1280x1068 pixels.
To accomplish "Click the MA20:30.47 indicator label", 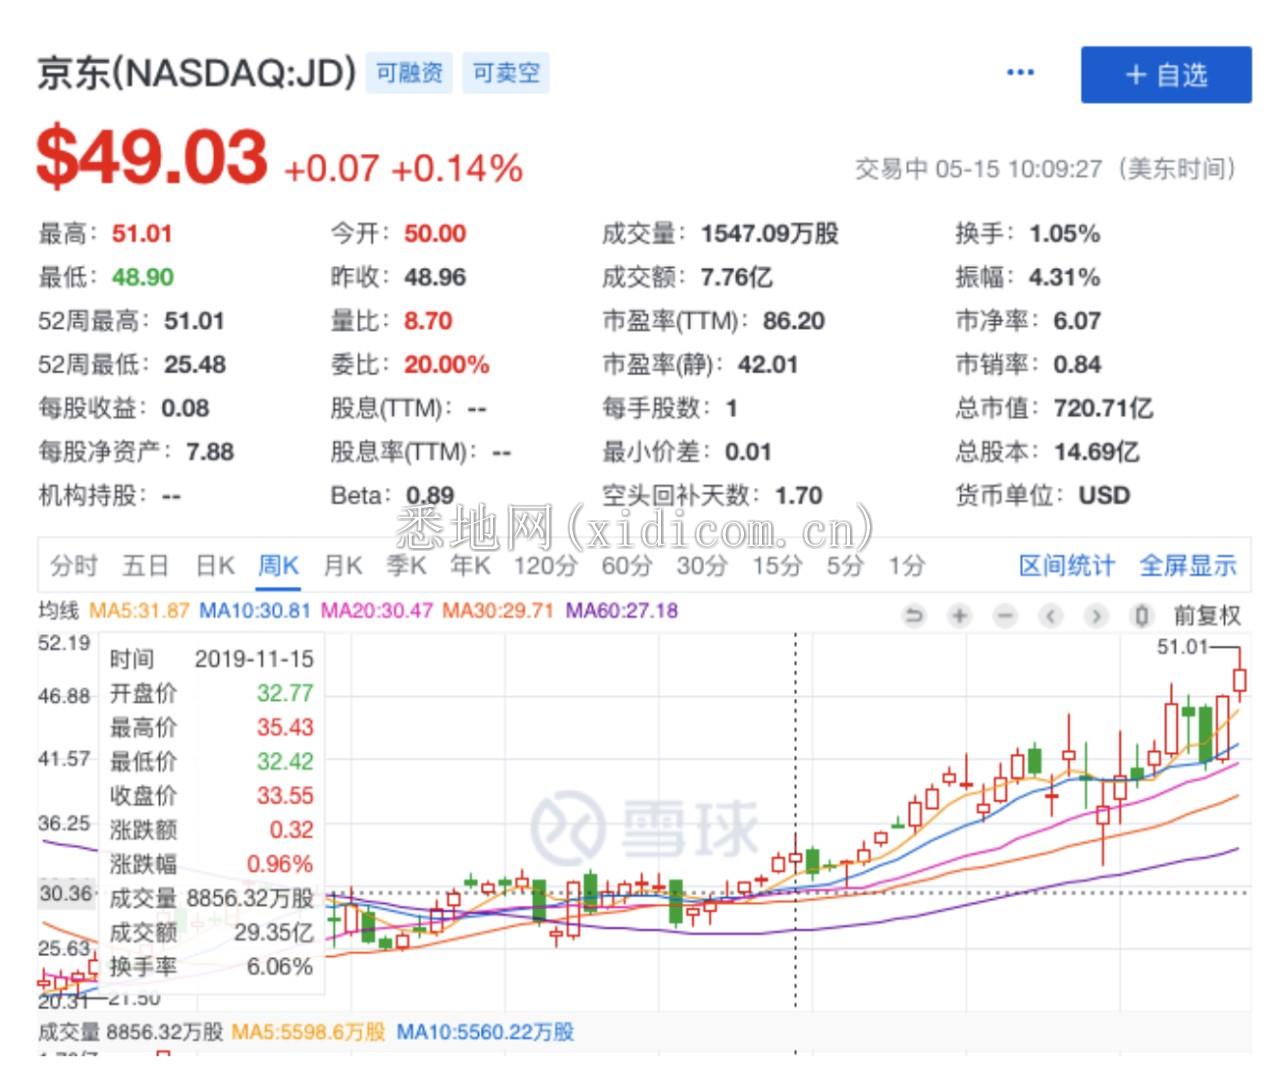I will [377, 610].
